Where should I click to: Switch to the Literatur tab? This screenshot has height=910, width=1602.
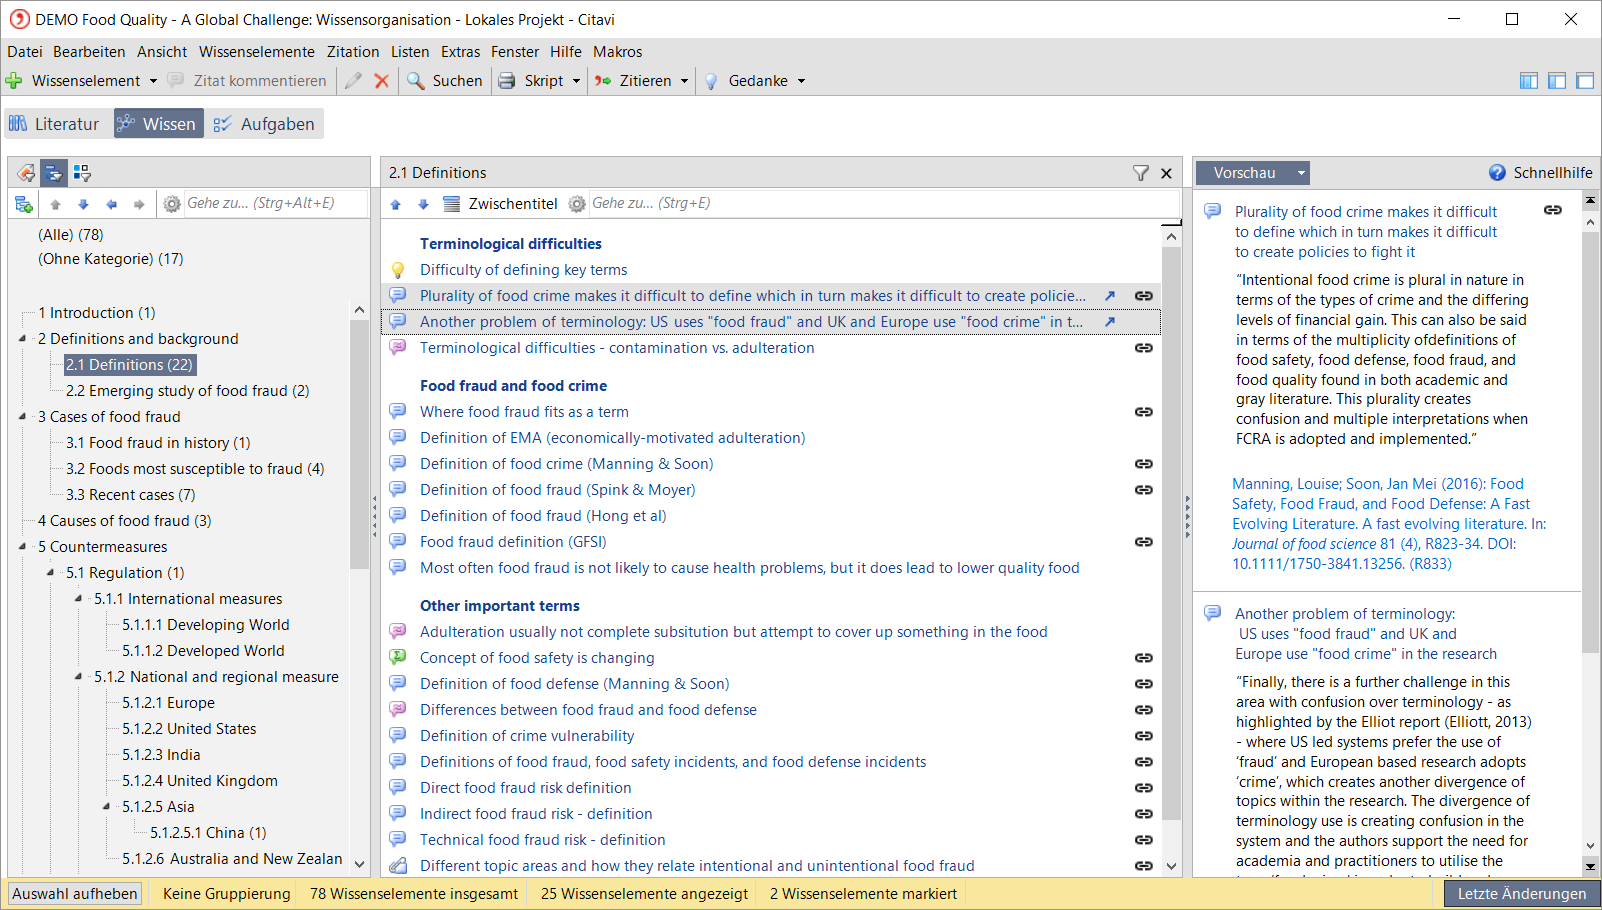(x=55, y=124)
